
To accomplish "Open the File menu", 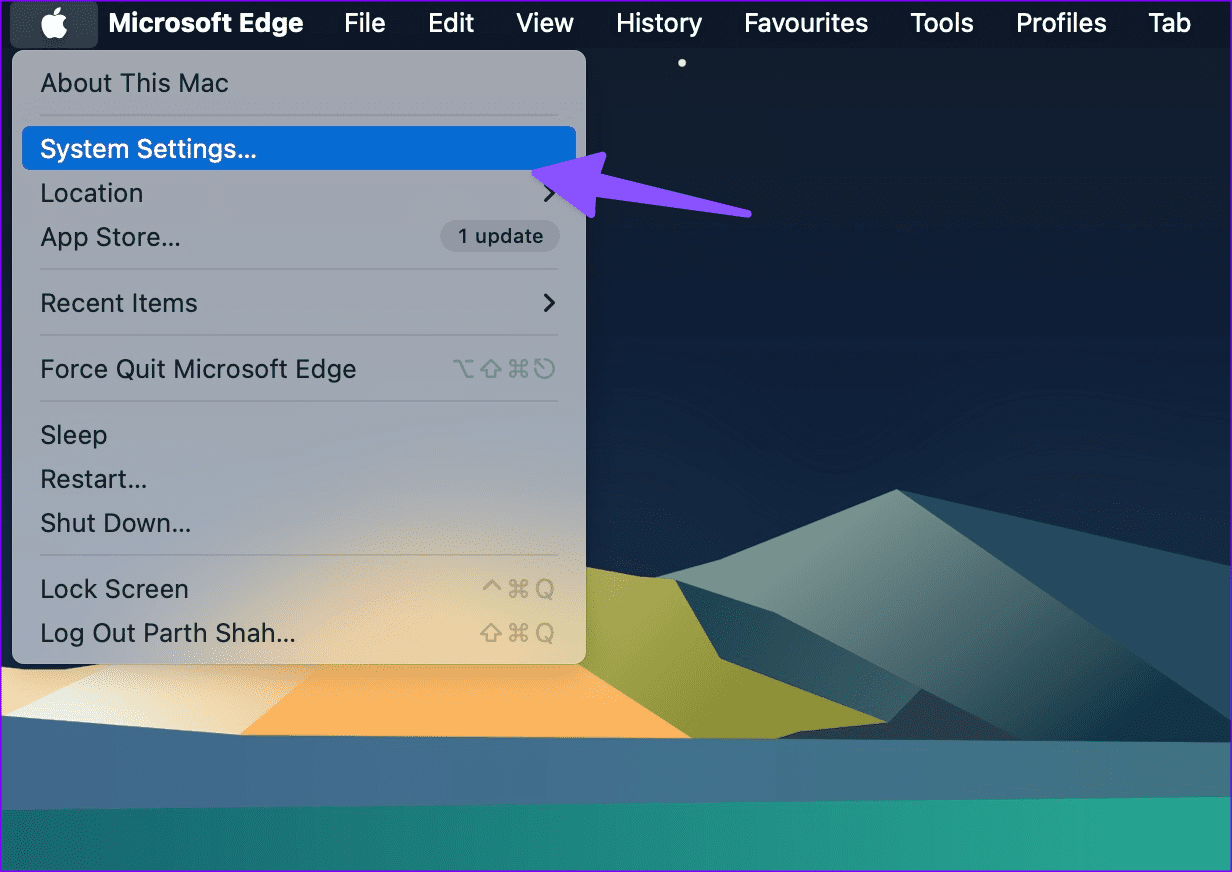I will point(364,23).
